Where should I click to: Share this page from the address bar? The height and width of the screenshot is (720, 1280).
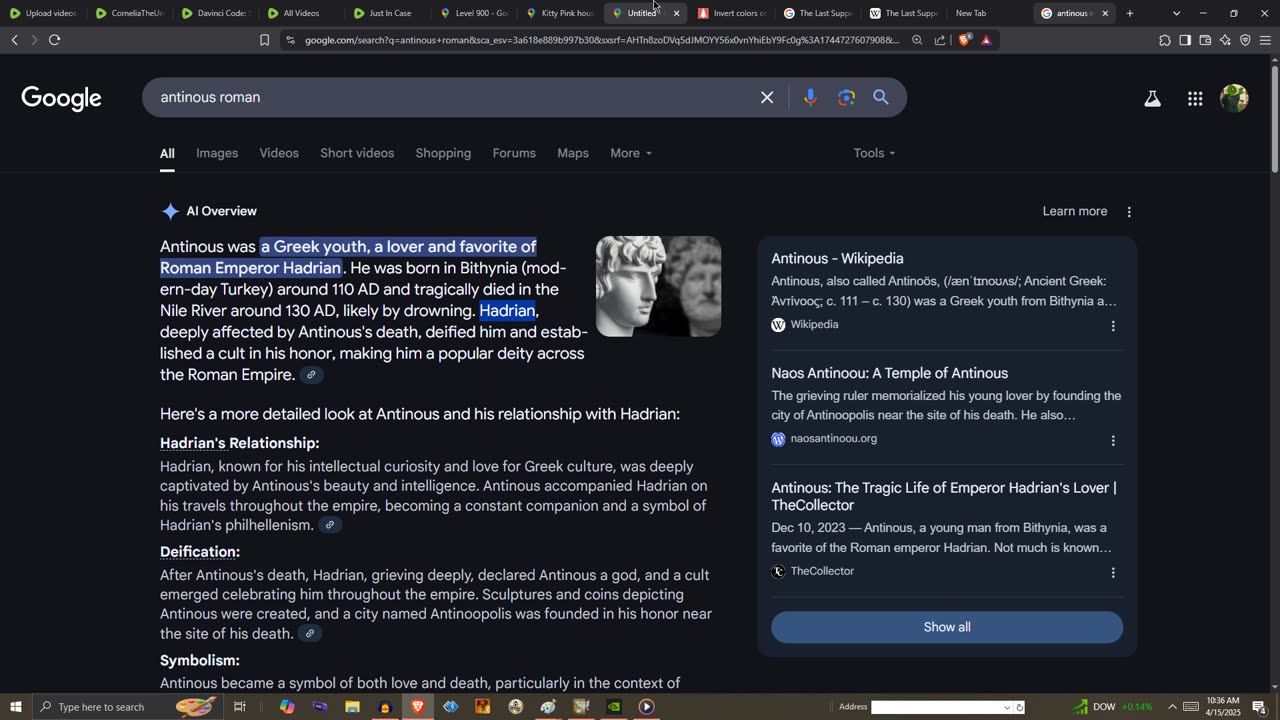pos(940,40)
